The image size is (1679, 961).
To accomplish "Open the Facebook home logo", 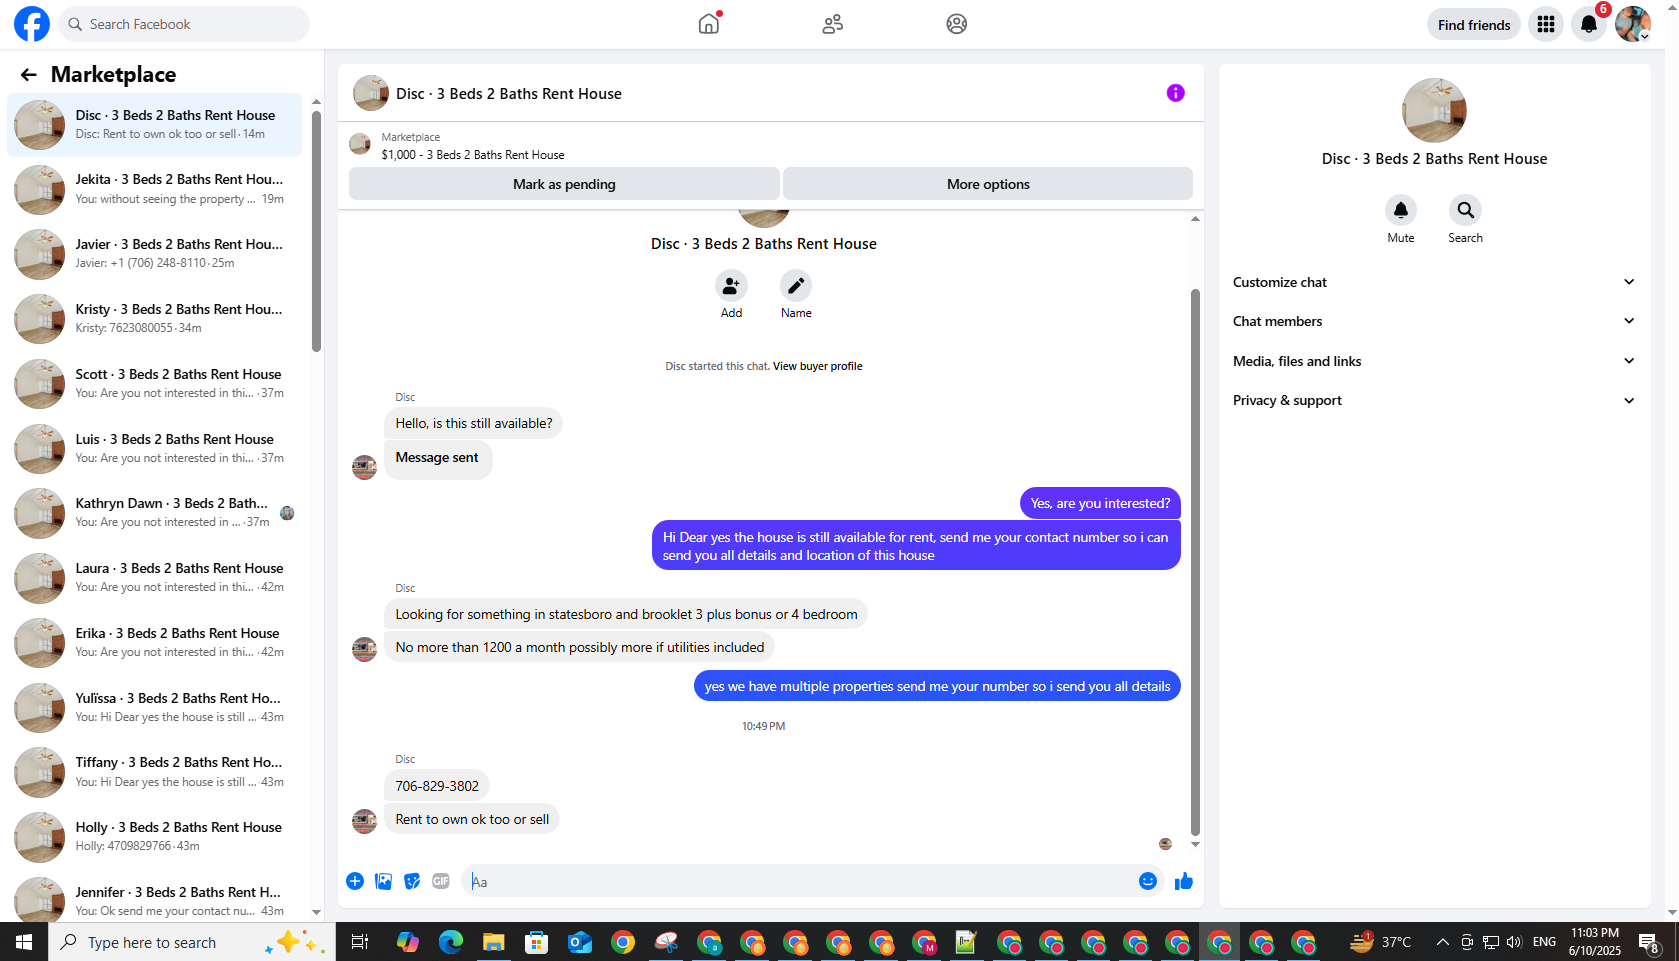I will (31, 24).
